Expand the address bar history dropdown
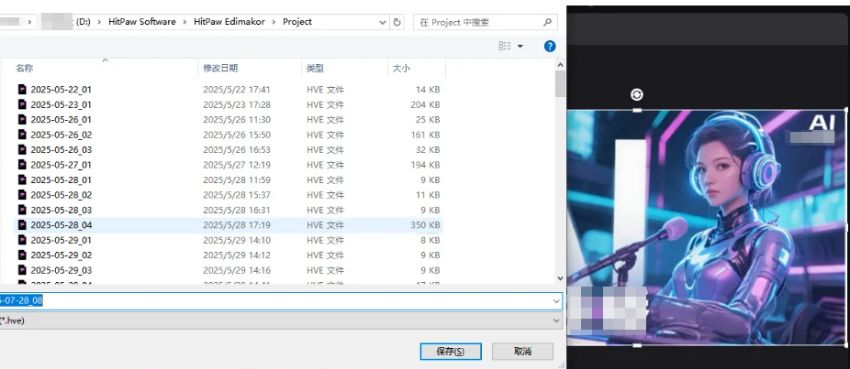This screenshot has height=369, width=850. coord(383,22)
